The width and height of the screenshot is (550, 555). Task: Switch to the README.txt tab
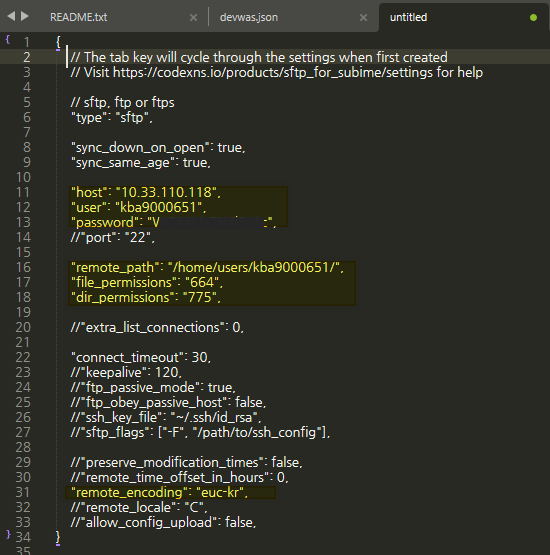(79, 17)
